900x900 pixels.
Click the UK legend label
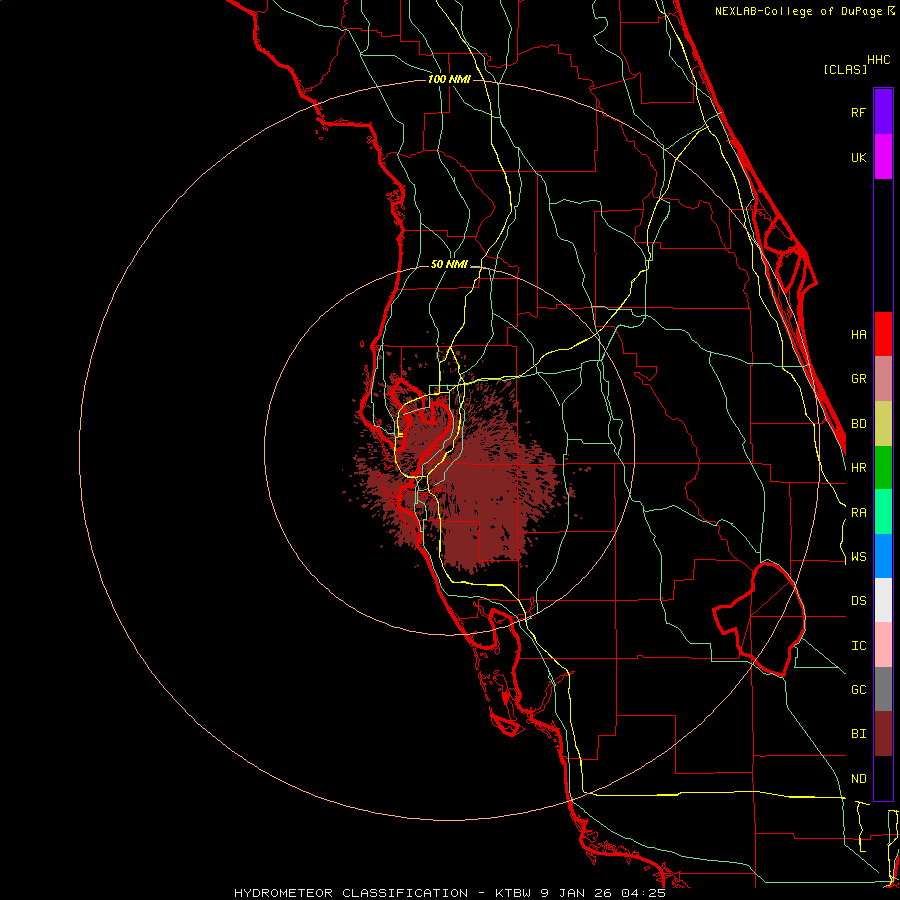pos(858,157)
